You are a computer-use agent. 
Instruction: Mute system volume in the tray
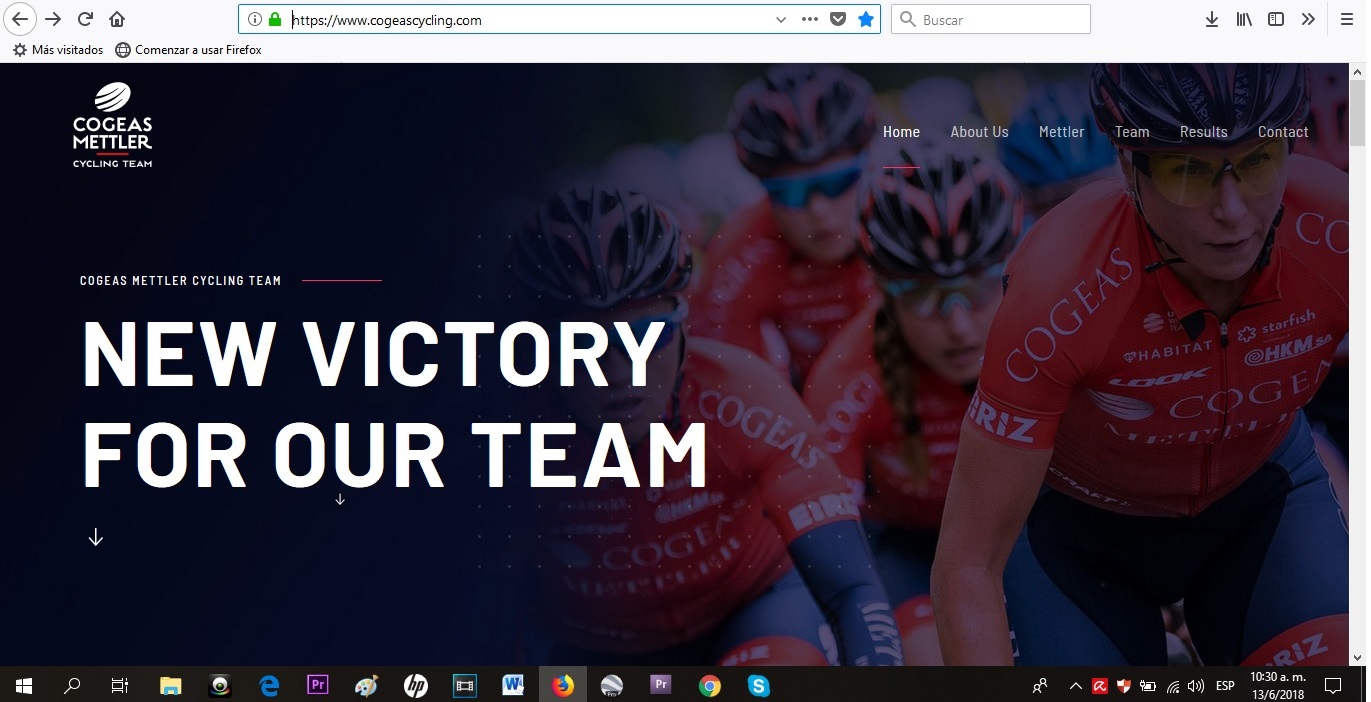tap(1196, 686)
